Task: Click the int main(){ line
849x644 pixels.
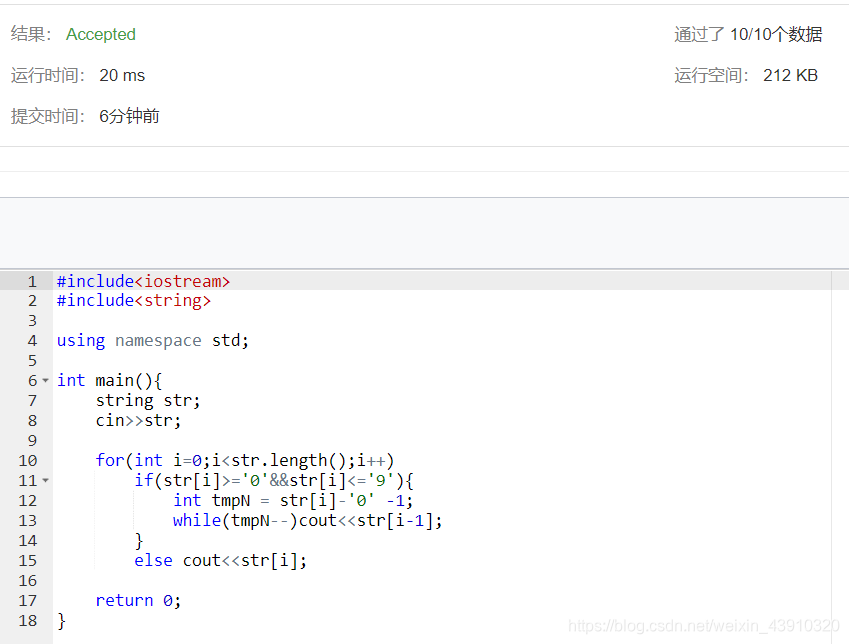Action: point(109,381)
